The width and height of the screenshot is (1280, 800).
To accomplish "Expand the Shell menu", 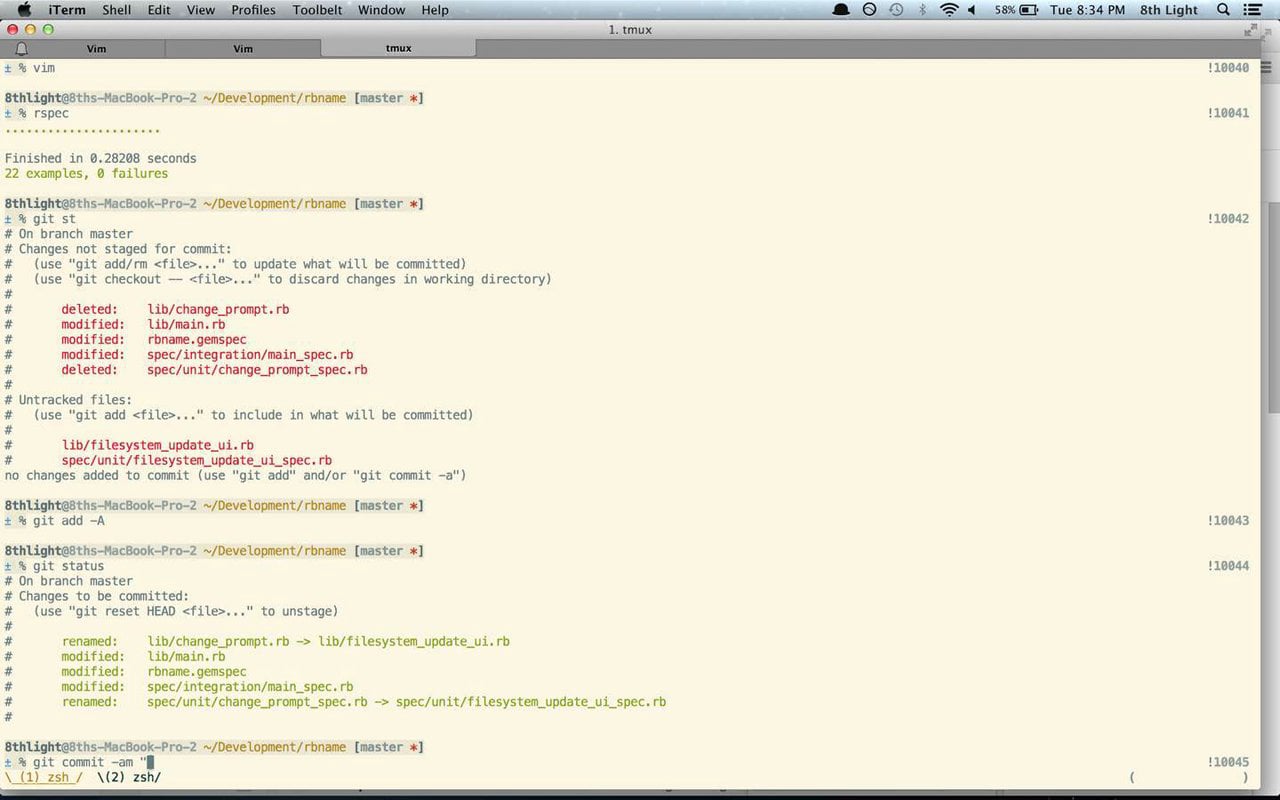I will tap(117, 10).
